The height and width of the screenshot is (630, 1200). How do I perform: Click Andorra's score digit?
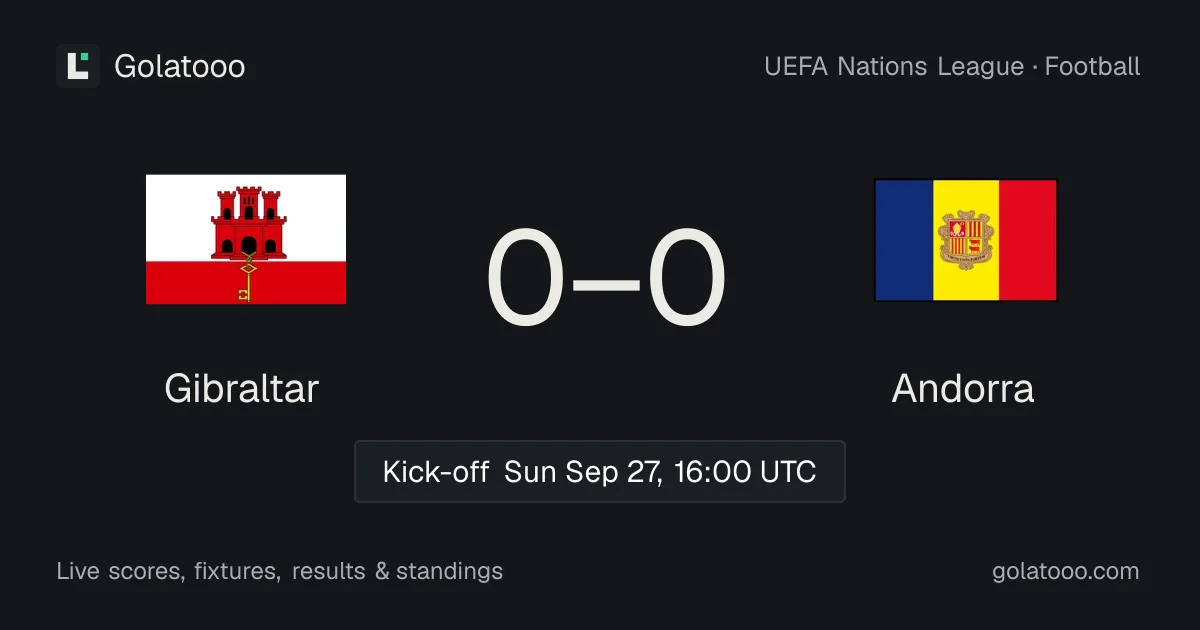pos(686,279)
